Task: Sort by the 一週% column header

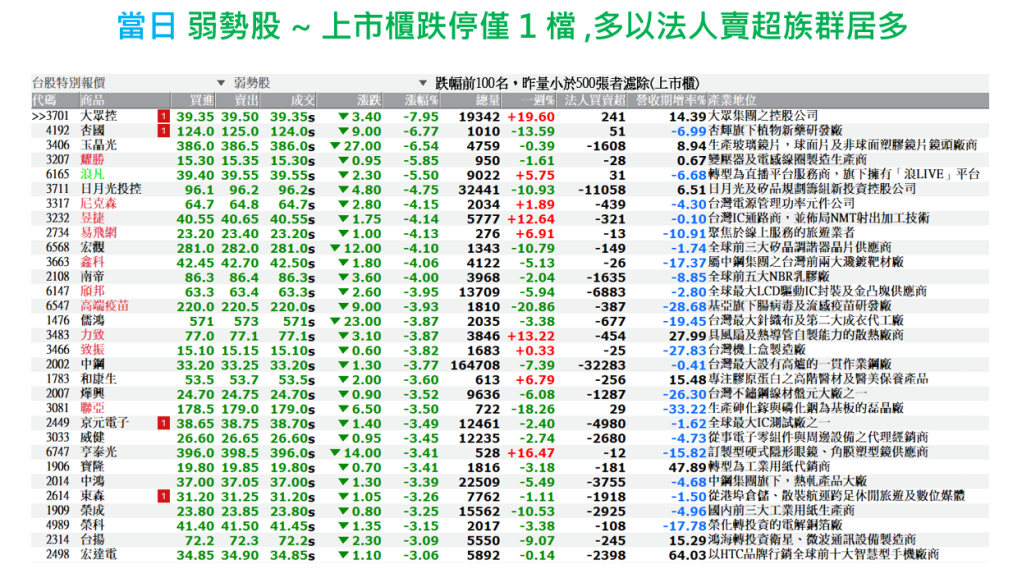Action: click(539, 101)
